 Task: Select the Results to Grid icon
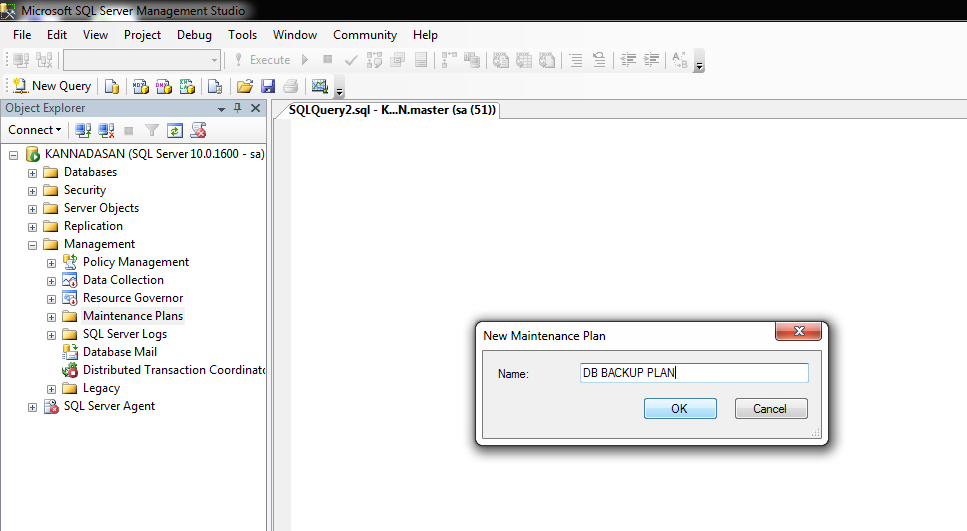point(524,60)
